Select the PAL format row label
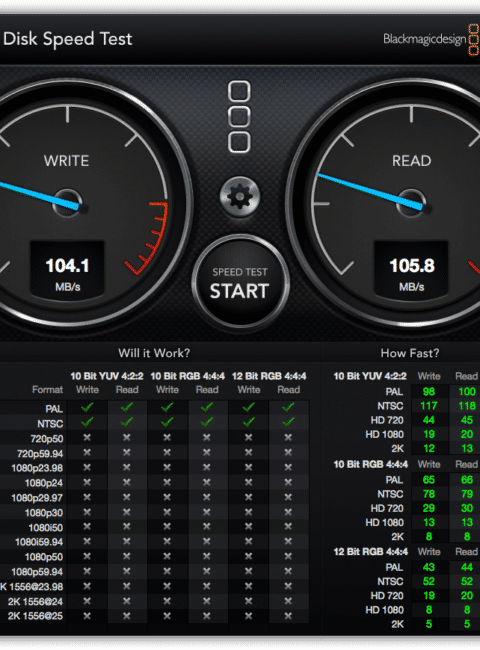 [54, 409]
